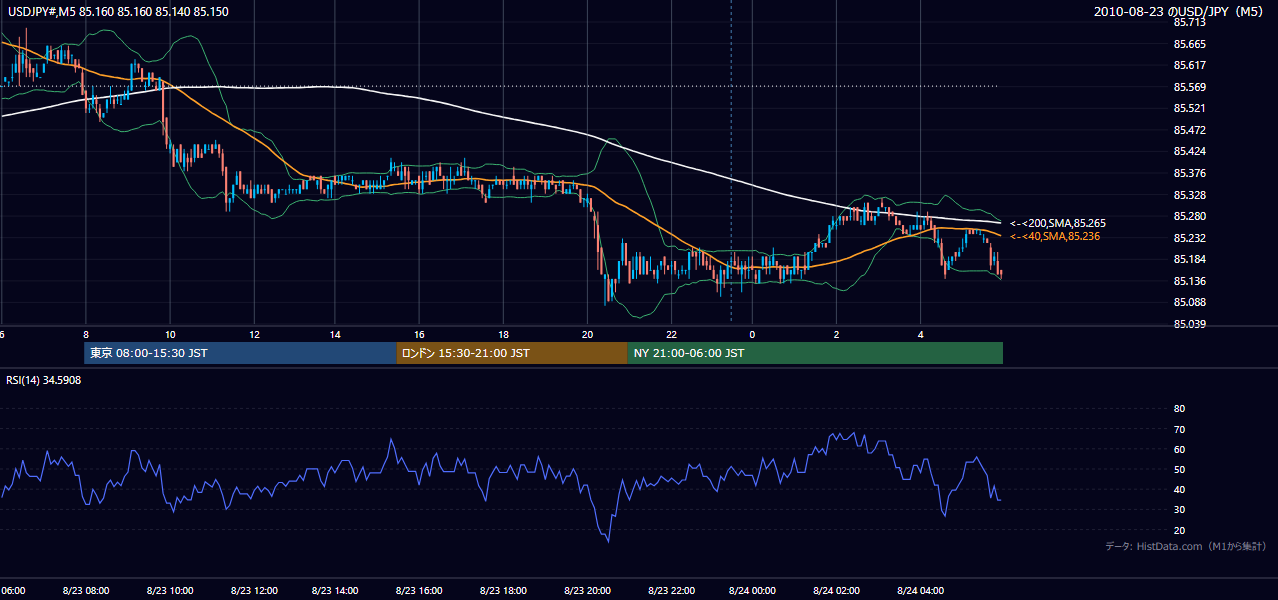Select the 2010-08-23 のUSD/JPY (M5) title
The height and width of the screenshot is (600, 1278).
pos(1179,12)
